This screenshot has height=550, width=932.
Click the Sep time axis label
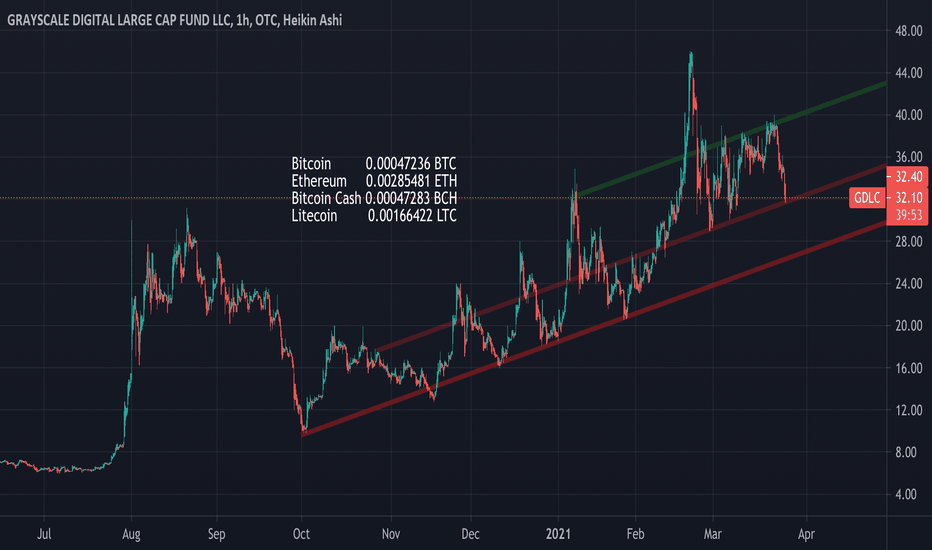[x=216, y=534]
